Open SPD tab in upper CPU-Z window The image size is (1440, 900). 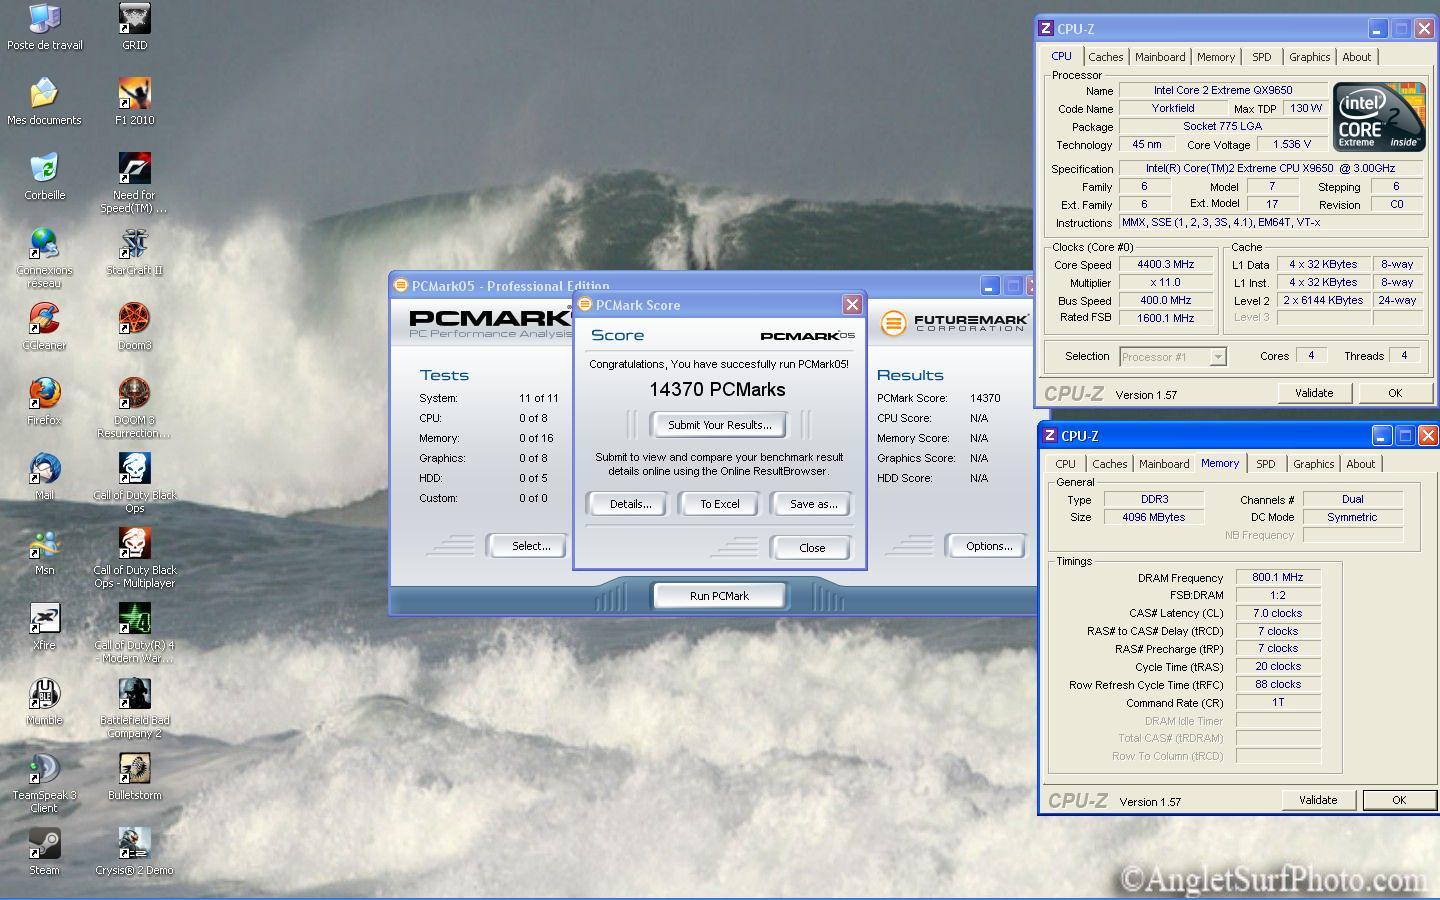pos(1262,57)
